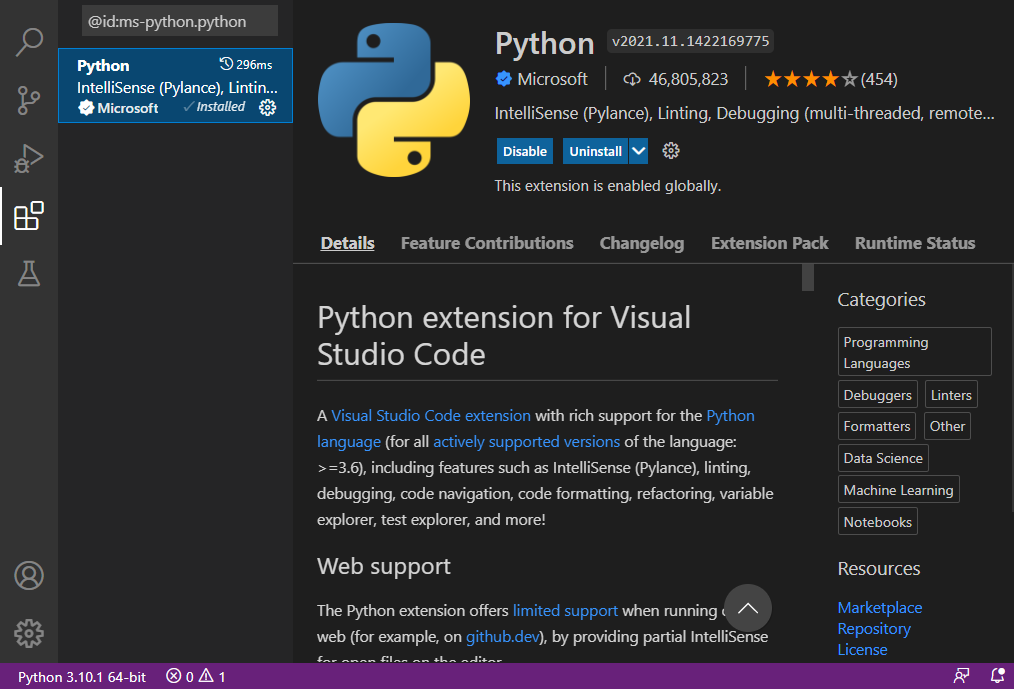
Task: Disable the Python extension
Action: [524, 150]
